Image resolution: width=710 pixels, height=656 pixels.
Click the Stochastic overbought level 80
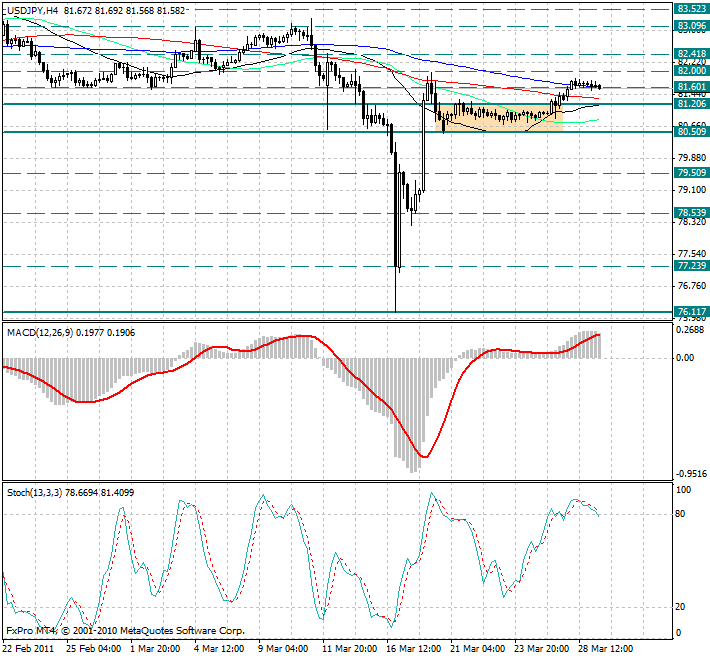click(680, 514)
